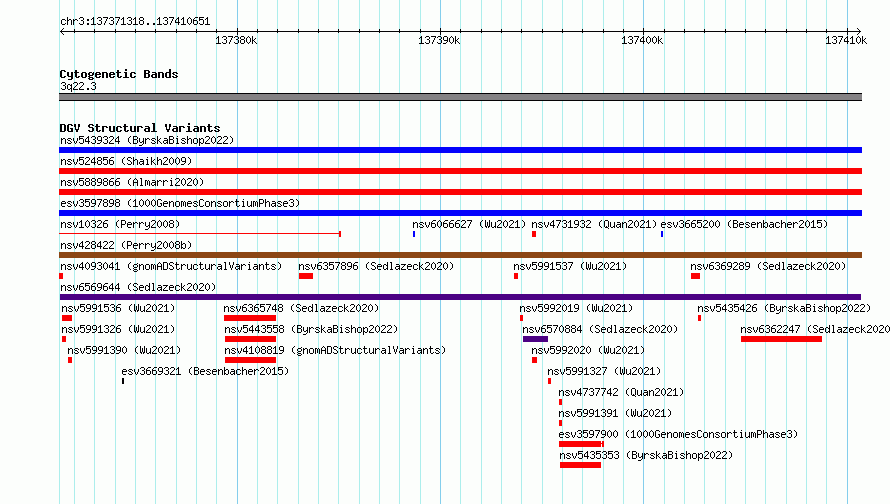Viewport: 890px width, 504px height.
Task: Select the blue nsv5439324 variant bar
Action: point(460,150)
